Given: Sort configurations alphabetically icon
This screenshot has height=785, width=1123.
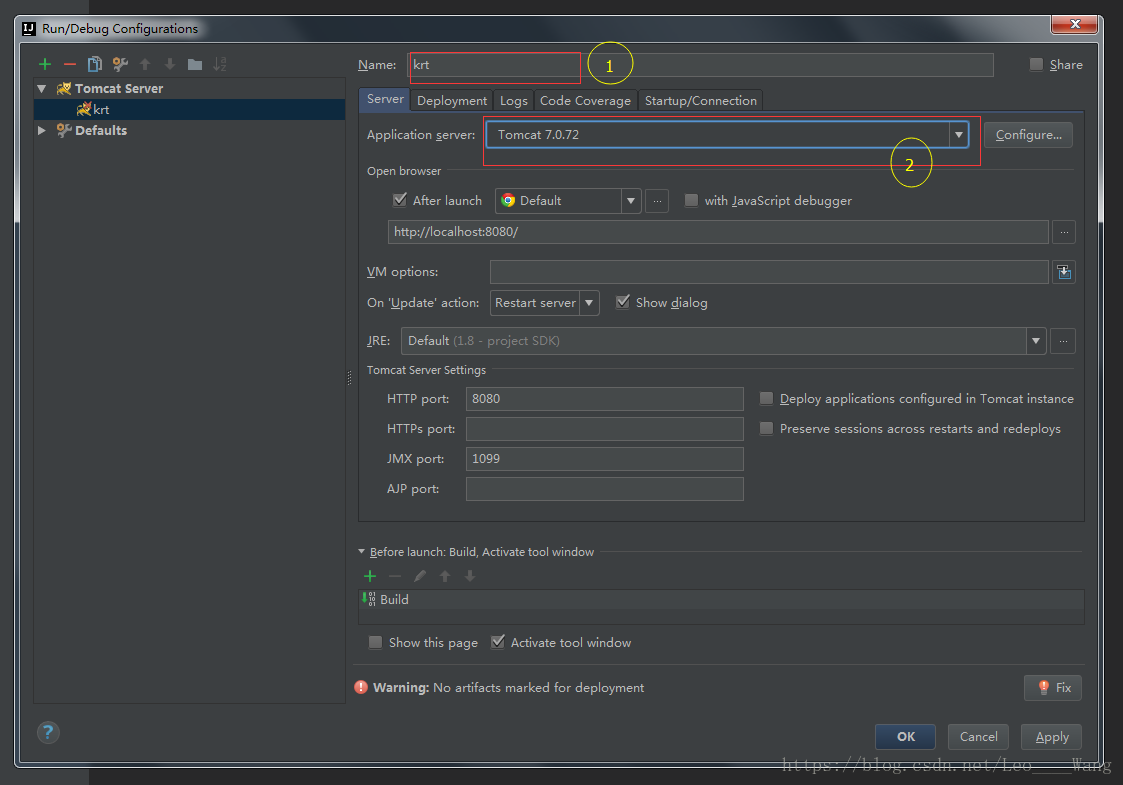Looking at the screenshot, I should click(220, 64).
